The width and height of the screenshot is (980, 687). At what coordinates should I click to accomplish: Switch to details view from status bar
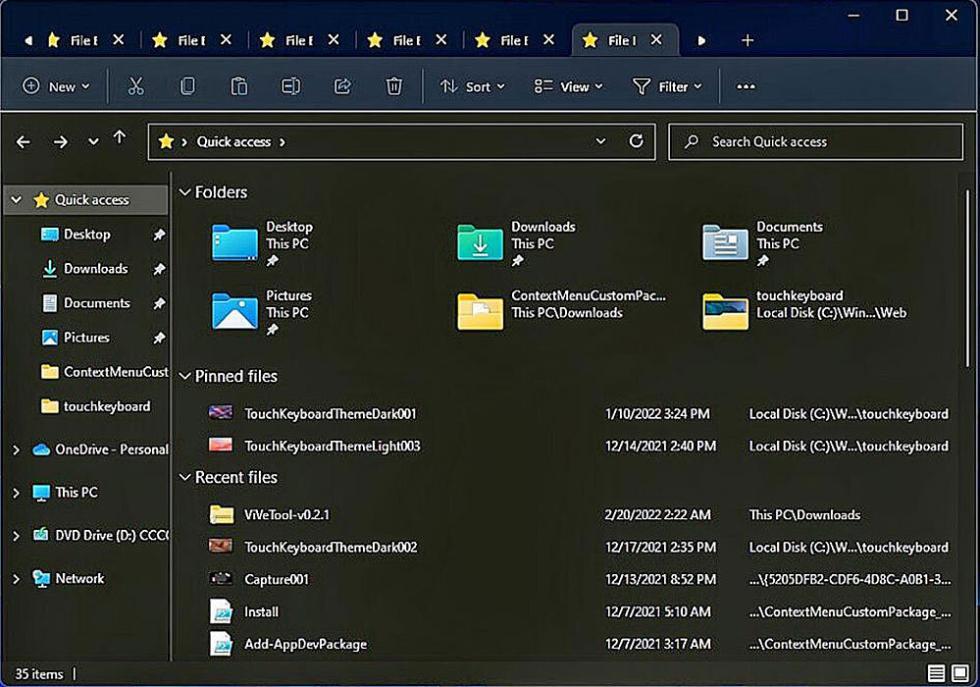tap(938, 673)
